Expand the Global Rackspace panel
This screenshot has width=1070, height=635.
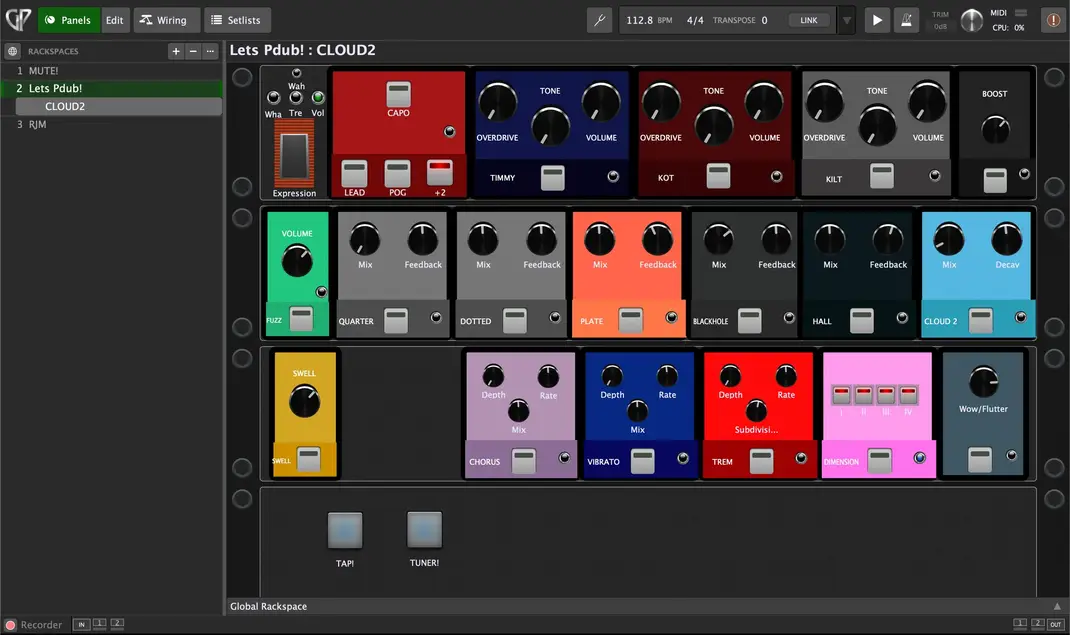coord(1057,606)
